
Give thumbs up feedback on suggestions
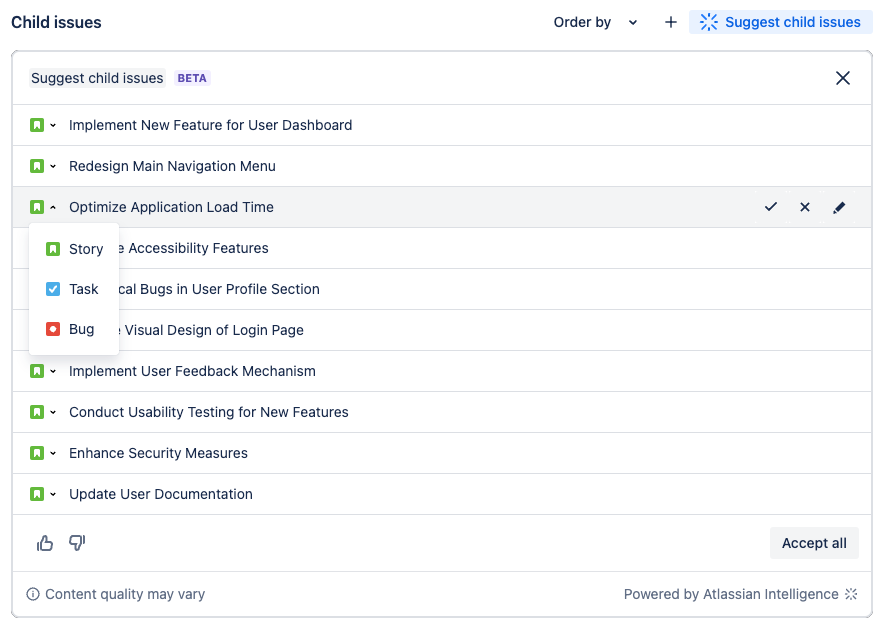[x=45, y=543]
